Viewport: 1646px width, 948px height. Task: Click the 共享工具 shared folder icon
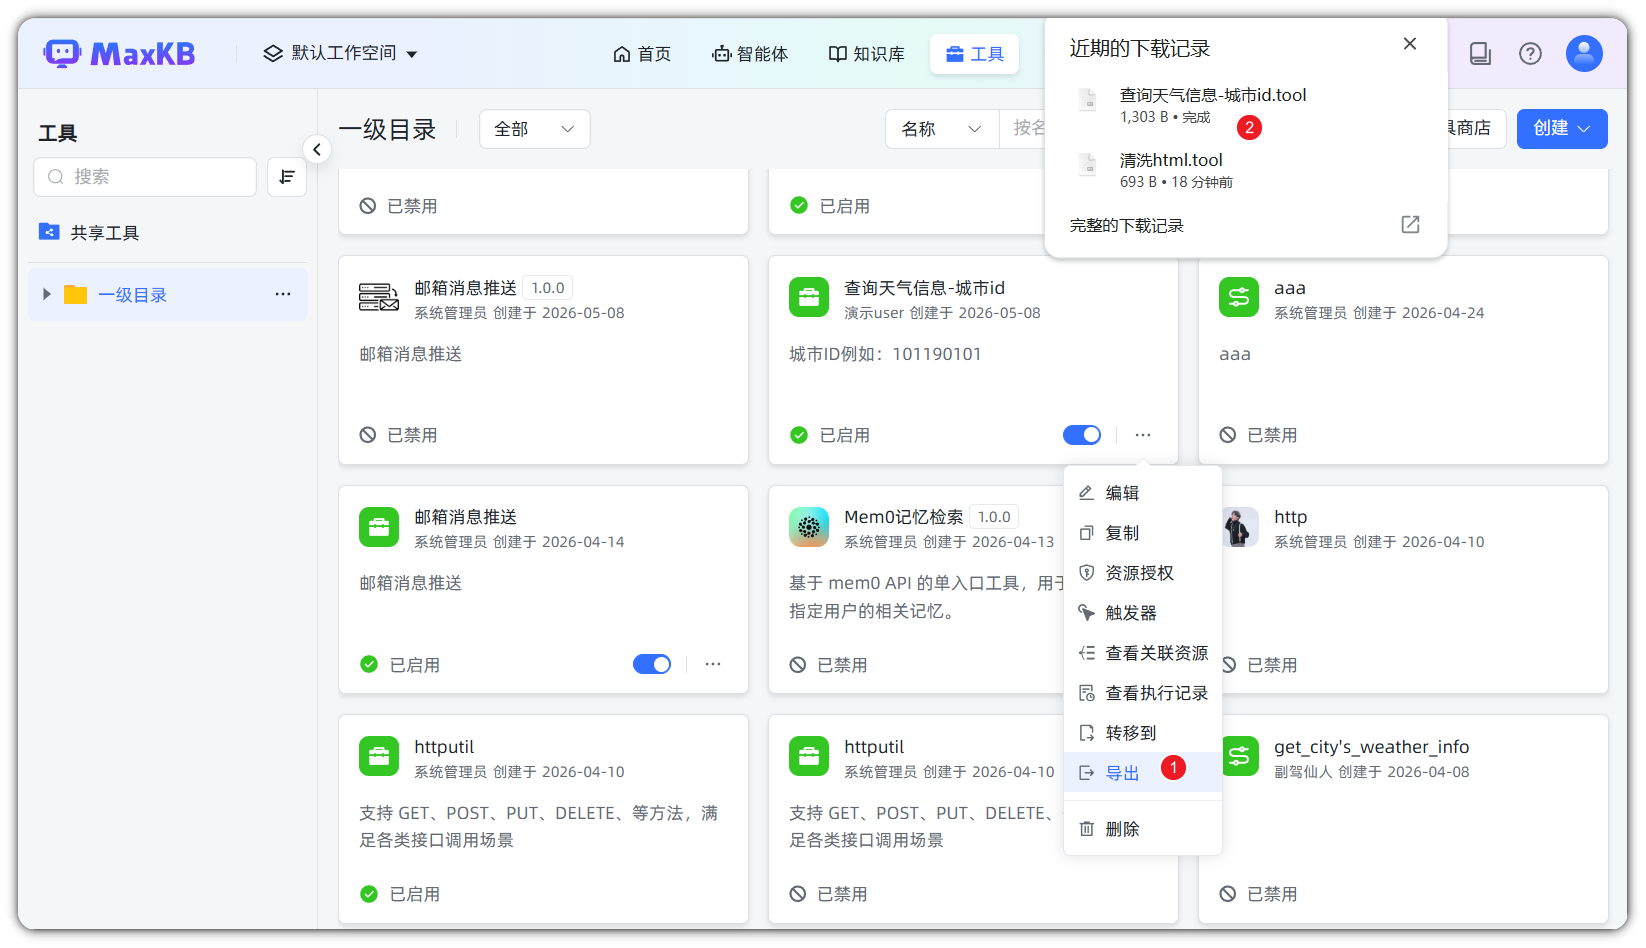tap(49, 232)
